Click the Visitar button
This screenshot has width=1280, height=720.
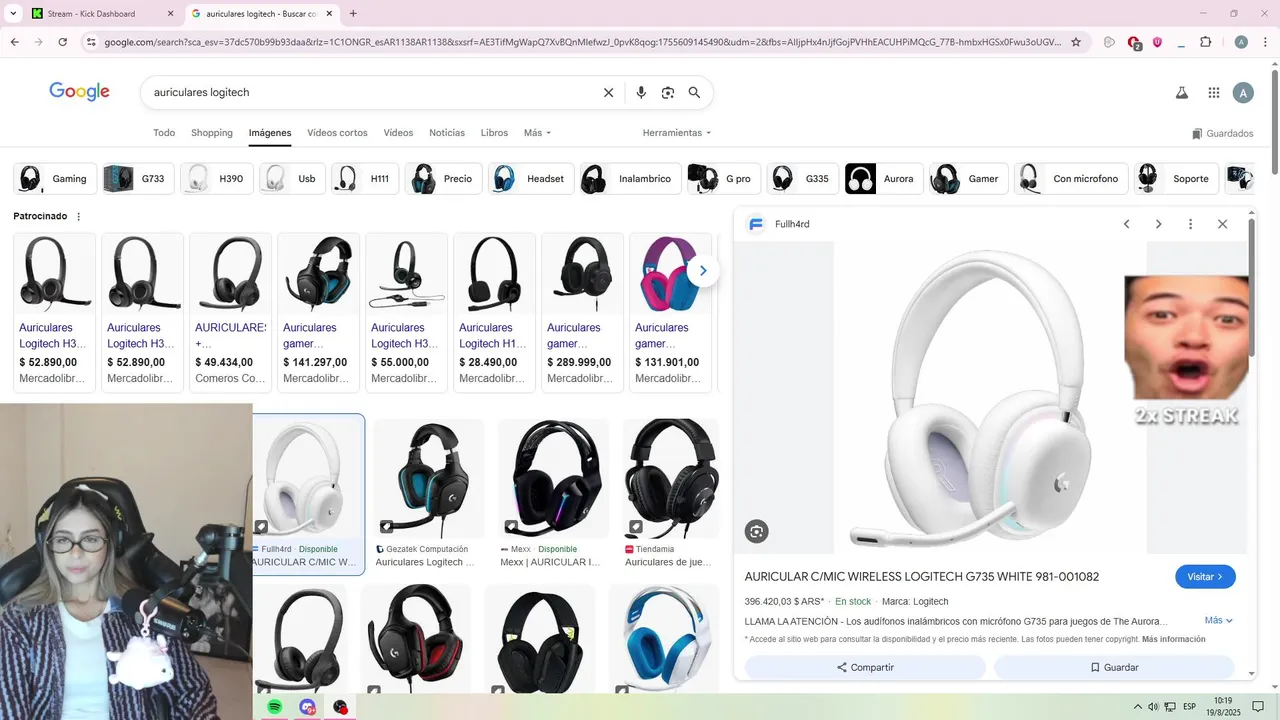[x=1205, y=577]
